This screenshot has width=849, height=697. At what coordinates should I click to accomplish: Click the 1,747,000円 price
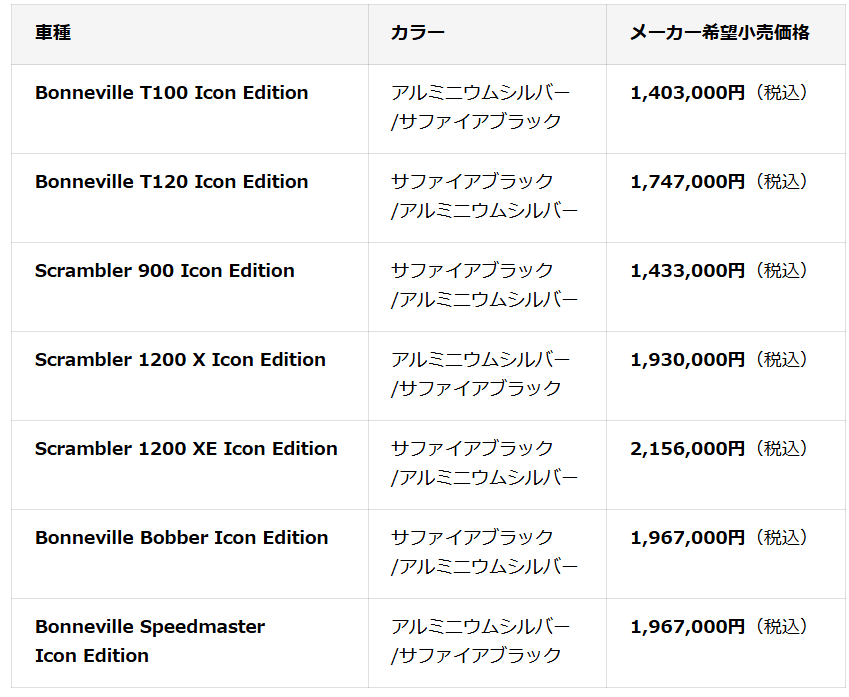688,182
